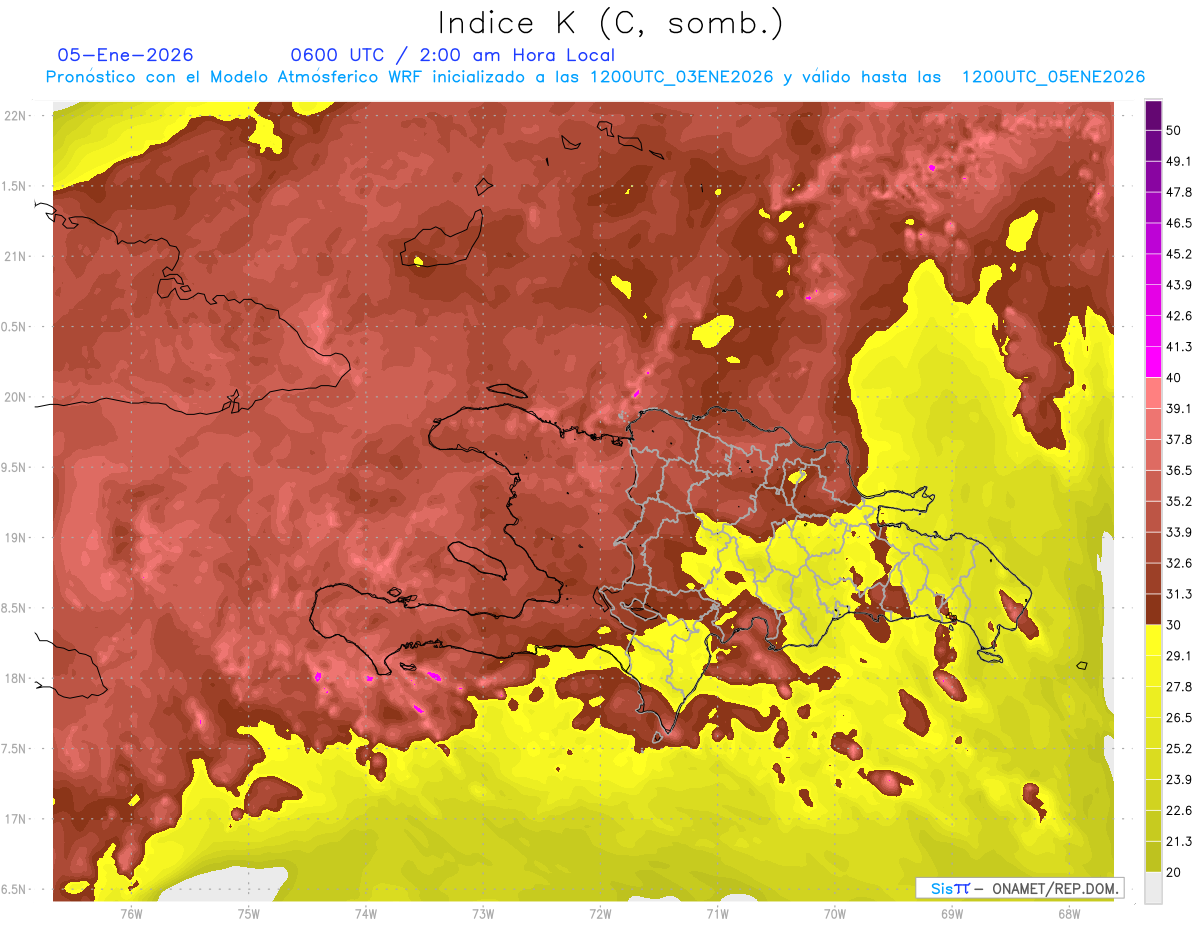Click the legend value "43.9"
Viewport: 1200px width, 927px height.
click(x=1179, y=285)
